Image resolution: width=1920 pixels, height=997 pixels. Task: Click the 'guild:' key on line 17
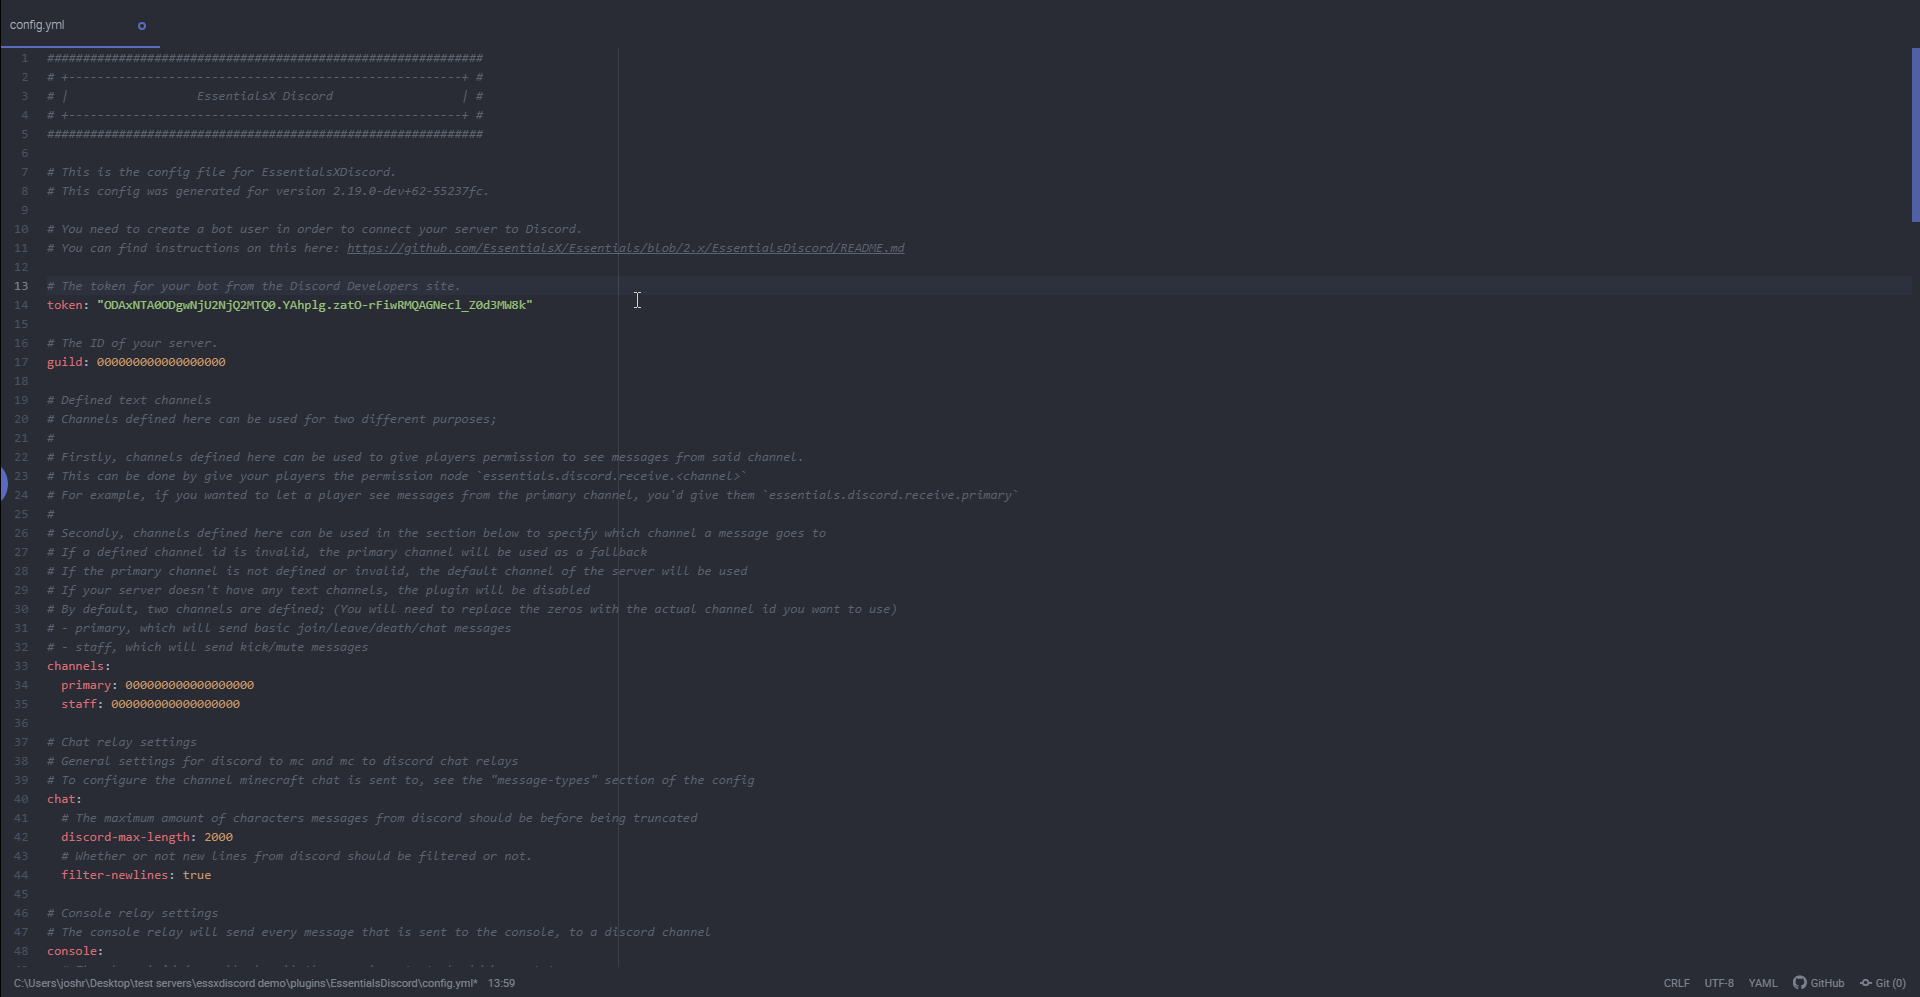pyautogui.click(x=68, y=362)
